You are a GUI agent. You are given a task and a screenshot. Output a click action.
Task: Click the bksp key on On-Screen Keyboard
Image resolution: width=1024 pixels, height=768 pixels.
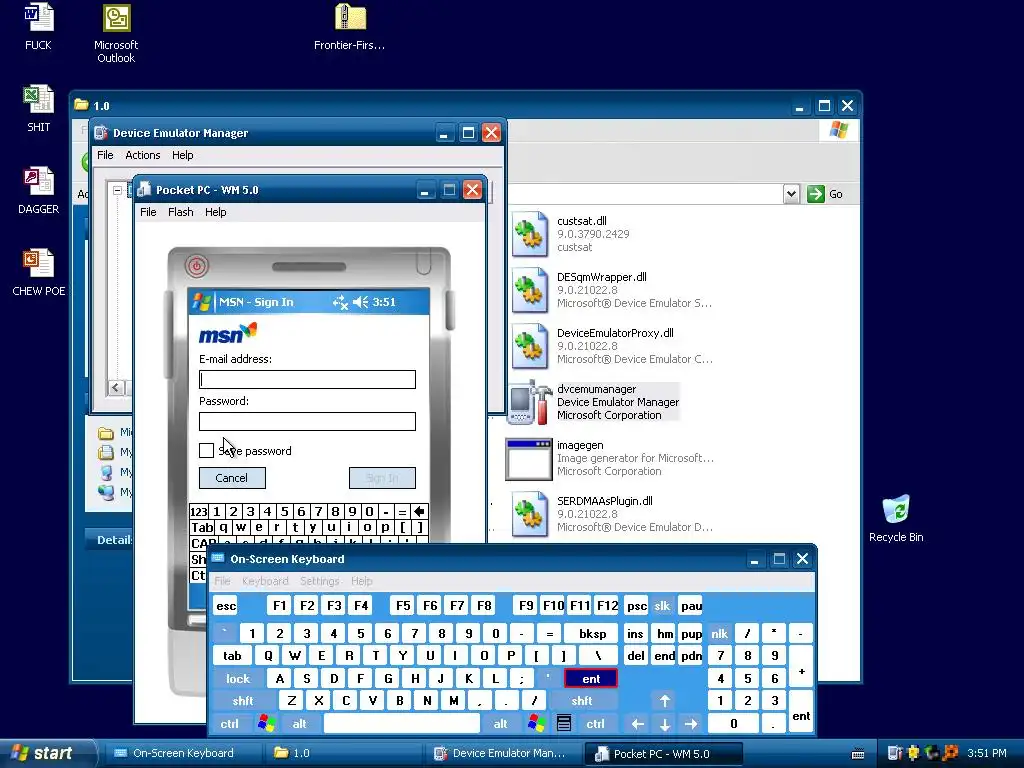592,633
